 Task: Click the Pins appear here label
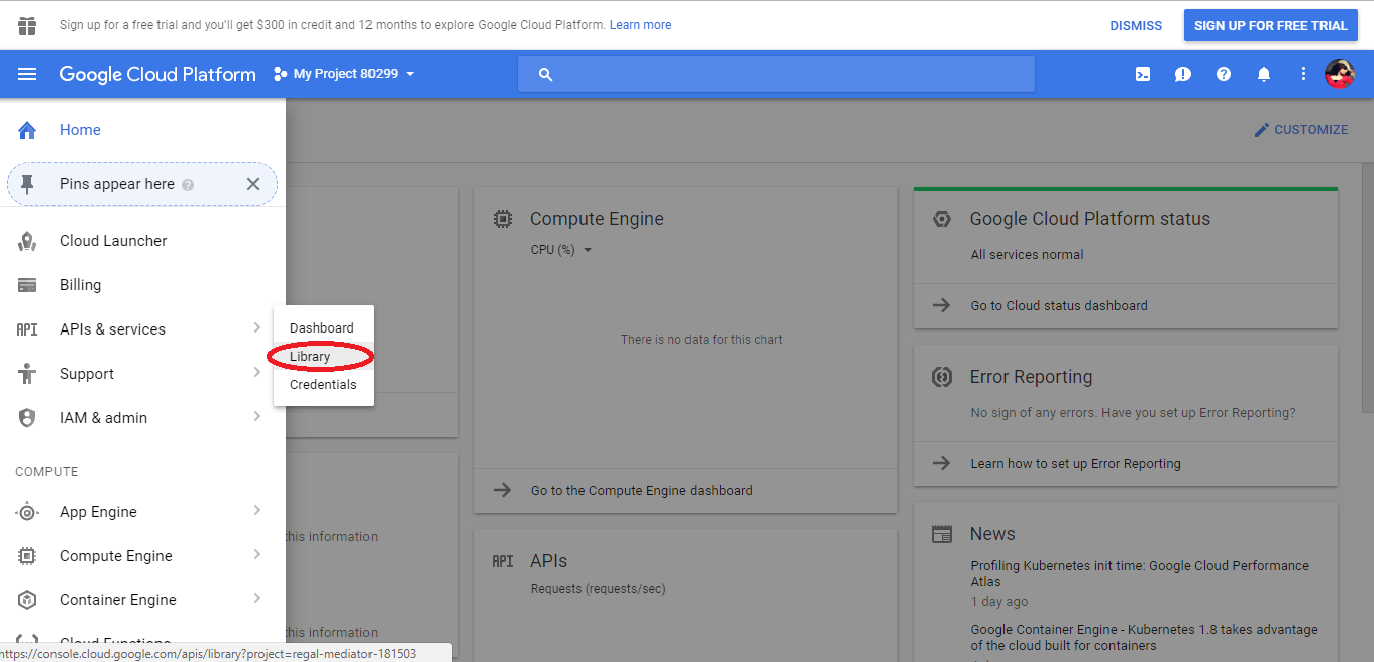click(x=117, y=184)
